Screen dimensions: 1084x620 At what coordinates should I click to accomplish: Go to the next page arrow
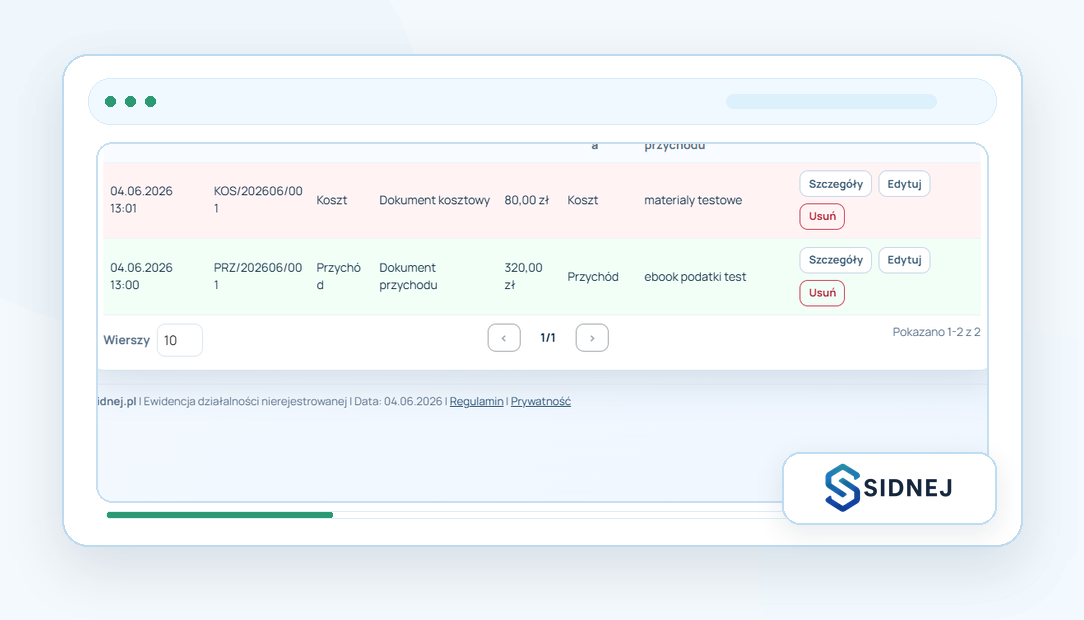[592, 338]
